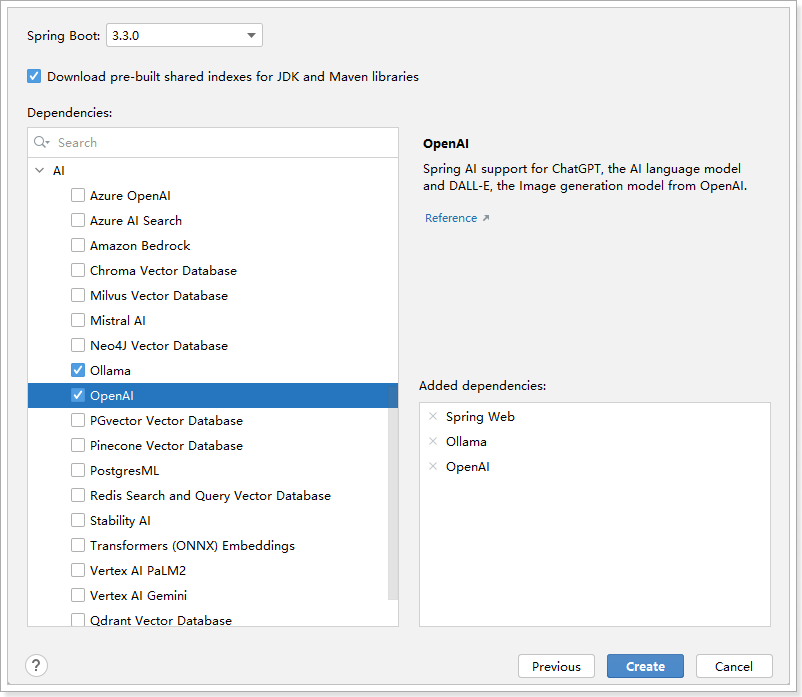
Task: Tick the PostgresML checkbox
Action: point(78,470)
